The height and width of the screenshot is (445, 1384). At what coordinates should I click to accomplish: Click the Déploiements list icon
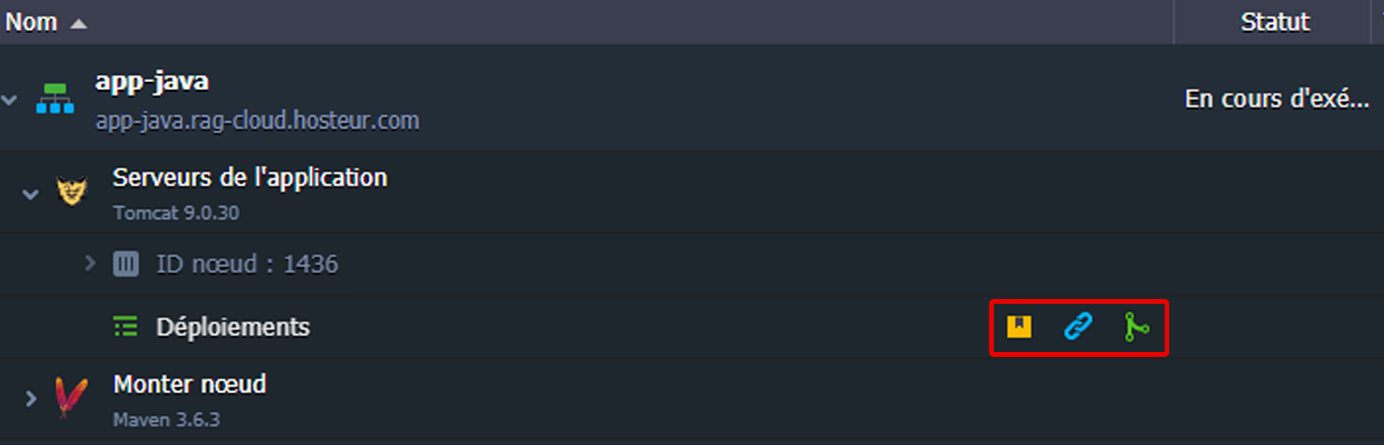point(125,326)
